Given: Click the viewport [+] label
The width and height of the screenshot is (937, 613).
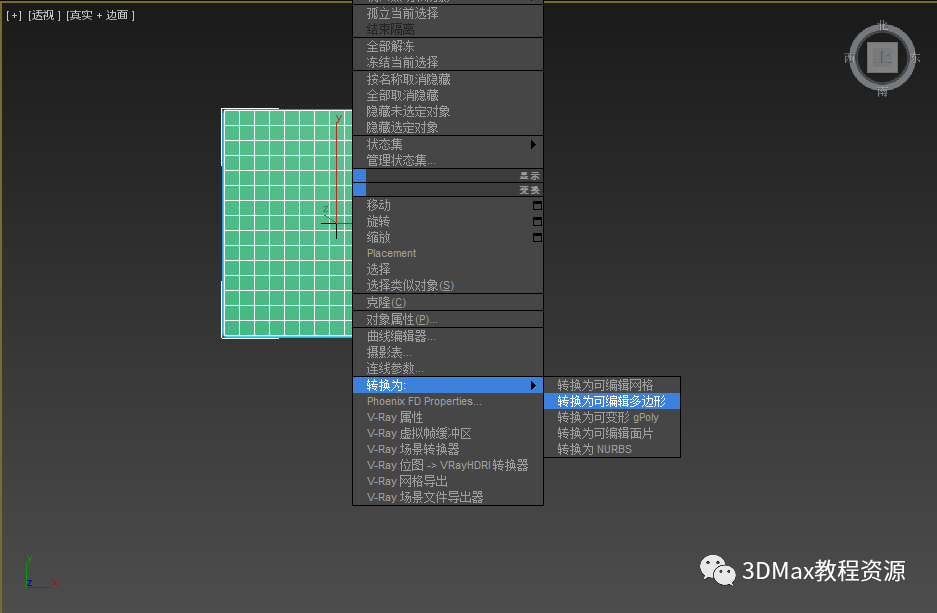Looking at the screenshot, I should (x=14, y=16).
